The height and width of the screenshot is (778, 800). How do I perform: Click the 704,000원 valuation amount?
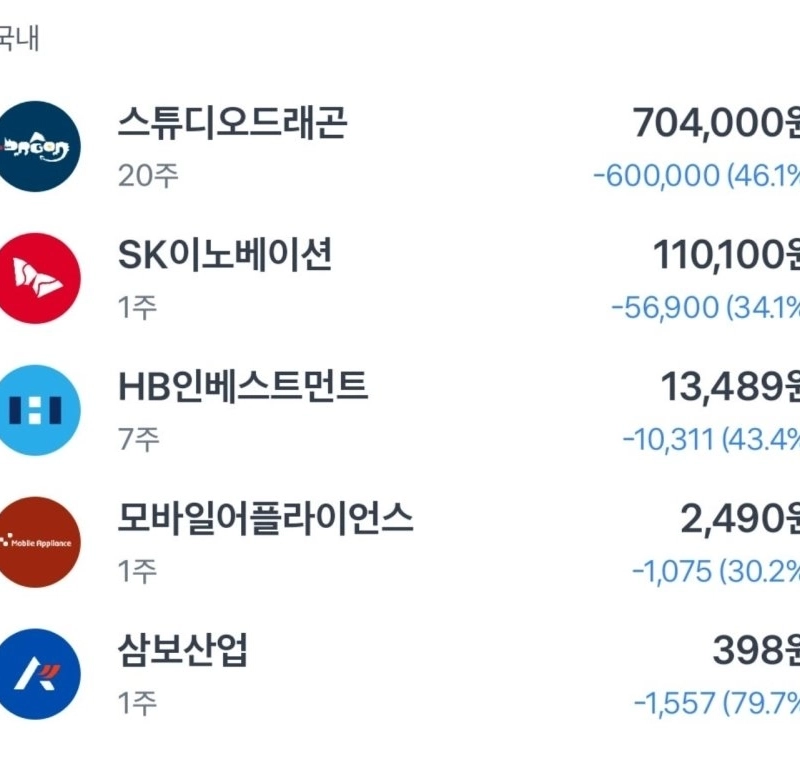[x=716, y=124]
